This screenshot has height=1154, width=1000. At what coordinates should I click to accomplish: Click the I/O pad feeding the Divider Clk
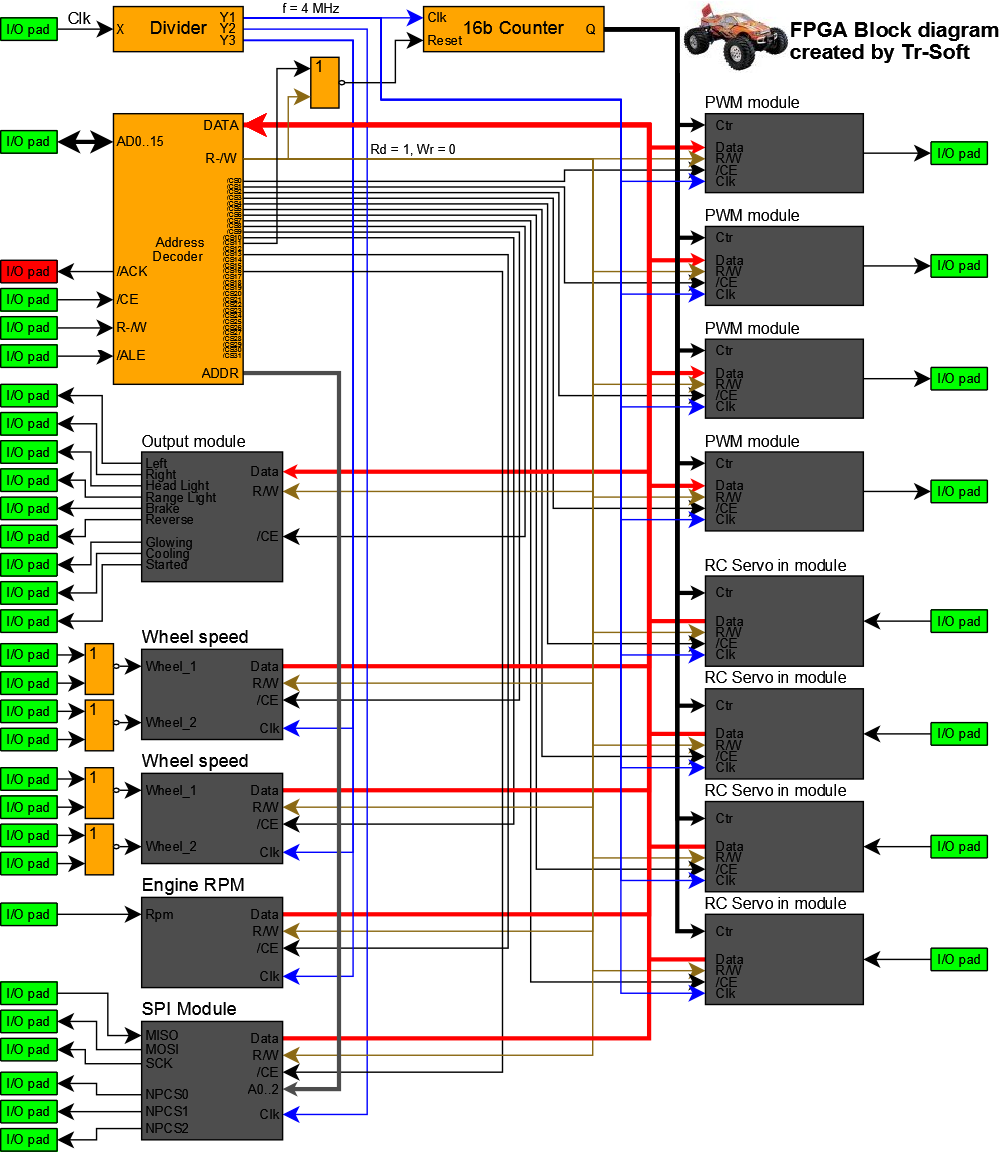[x=29, y=29]
